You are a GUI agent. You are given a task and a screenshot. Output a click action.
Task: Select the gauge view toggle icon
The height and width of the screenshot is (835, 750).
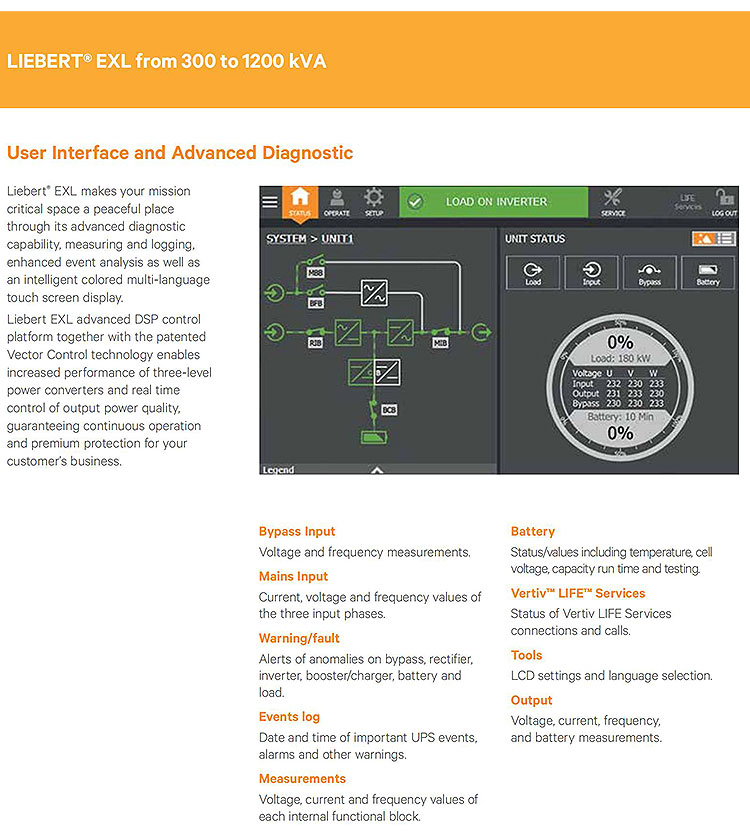703,239
